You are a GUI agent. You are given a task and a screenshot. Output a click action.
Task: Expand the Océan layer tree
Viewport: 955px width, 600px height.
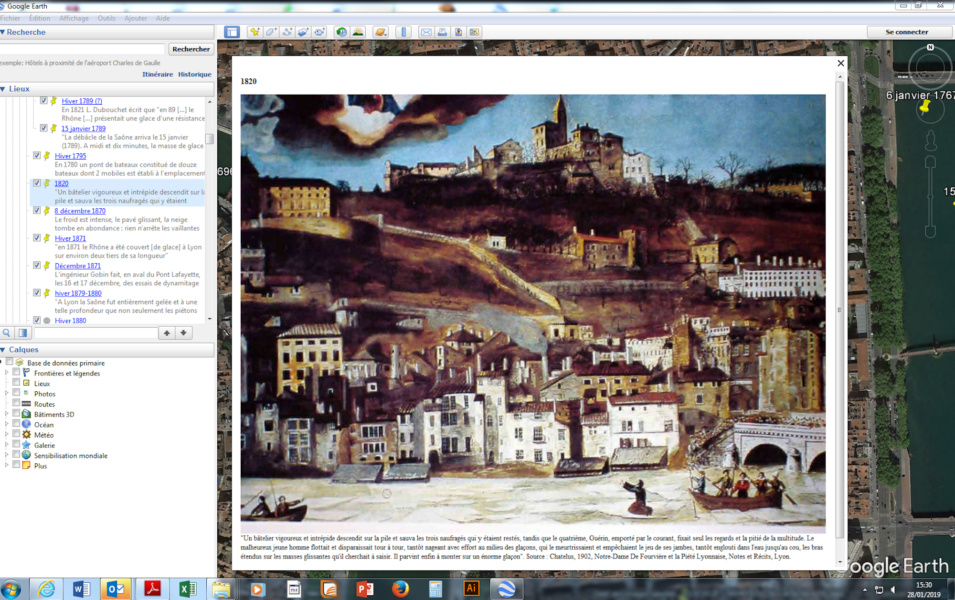(7, 424)
